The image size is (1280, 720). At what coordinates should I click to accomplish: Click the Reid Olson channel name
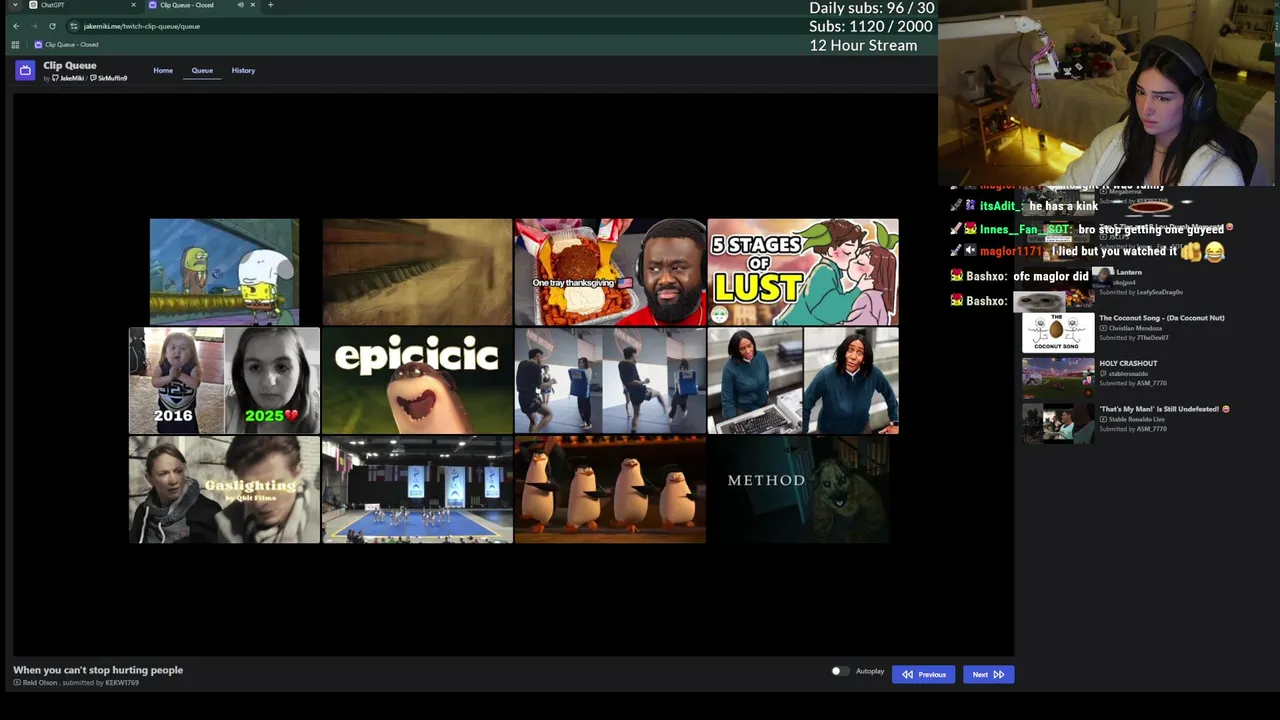click(40, 683)
